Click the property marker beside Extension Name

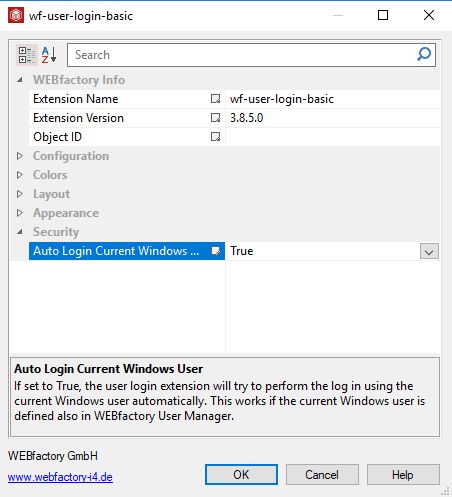tap(216, 99)
